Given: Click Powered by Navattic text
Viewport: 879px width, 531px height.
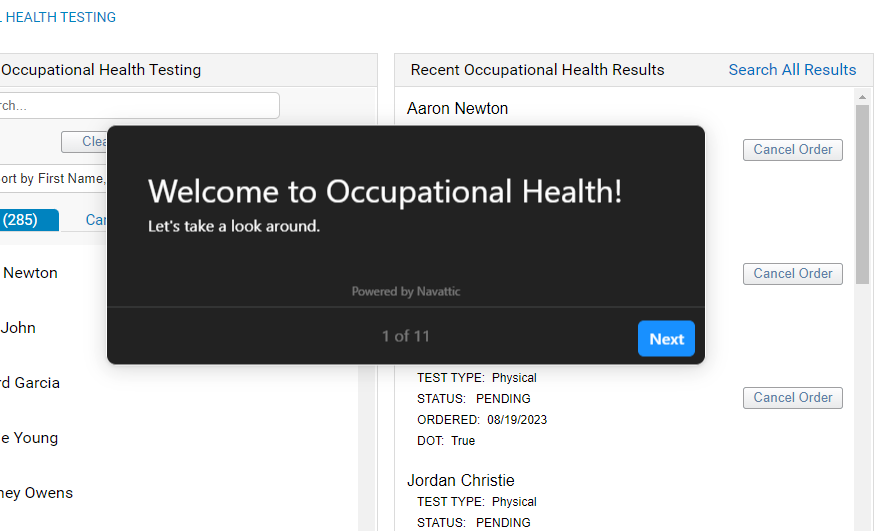Looking at the screenshot, I should [406, 292].
